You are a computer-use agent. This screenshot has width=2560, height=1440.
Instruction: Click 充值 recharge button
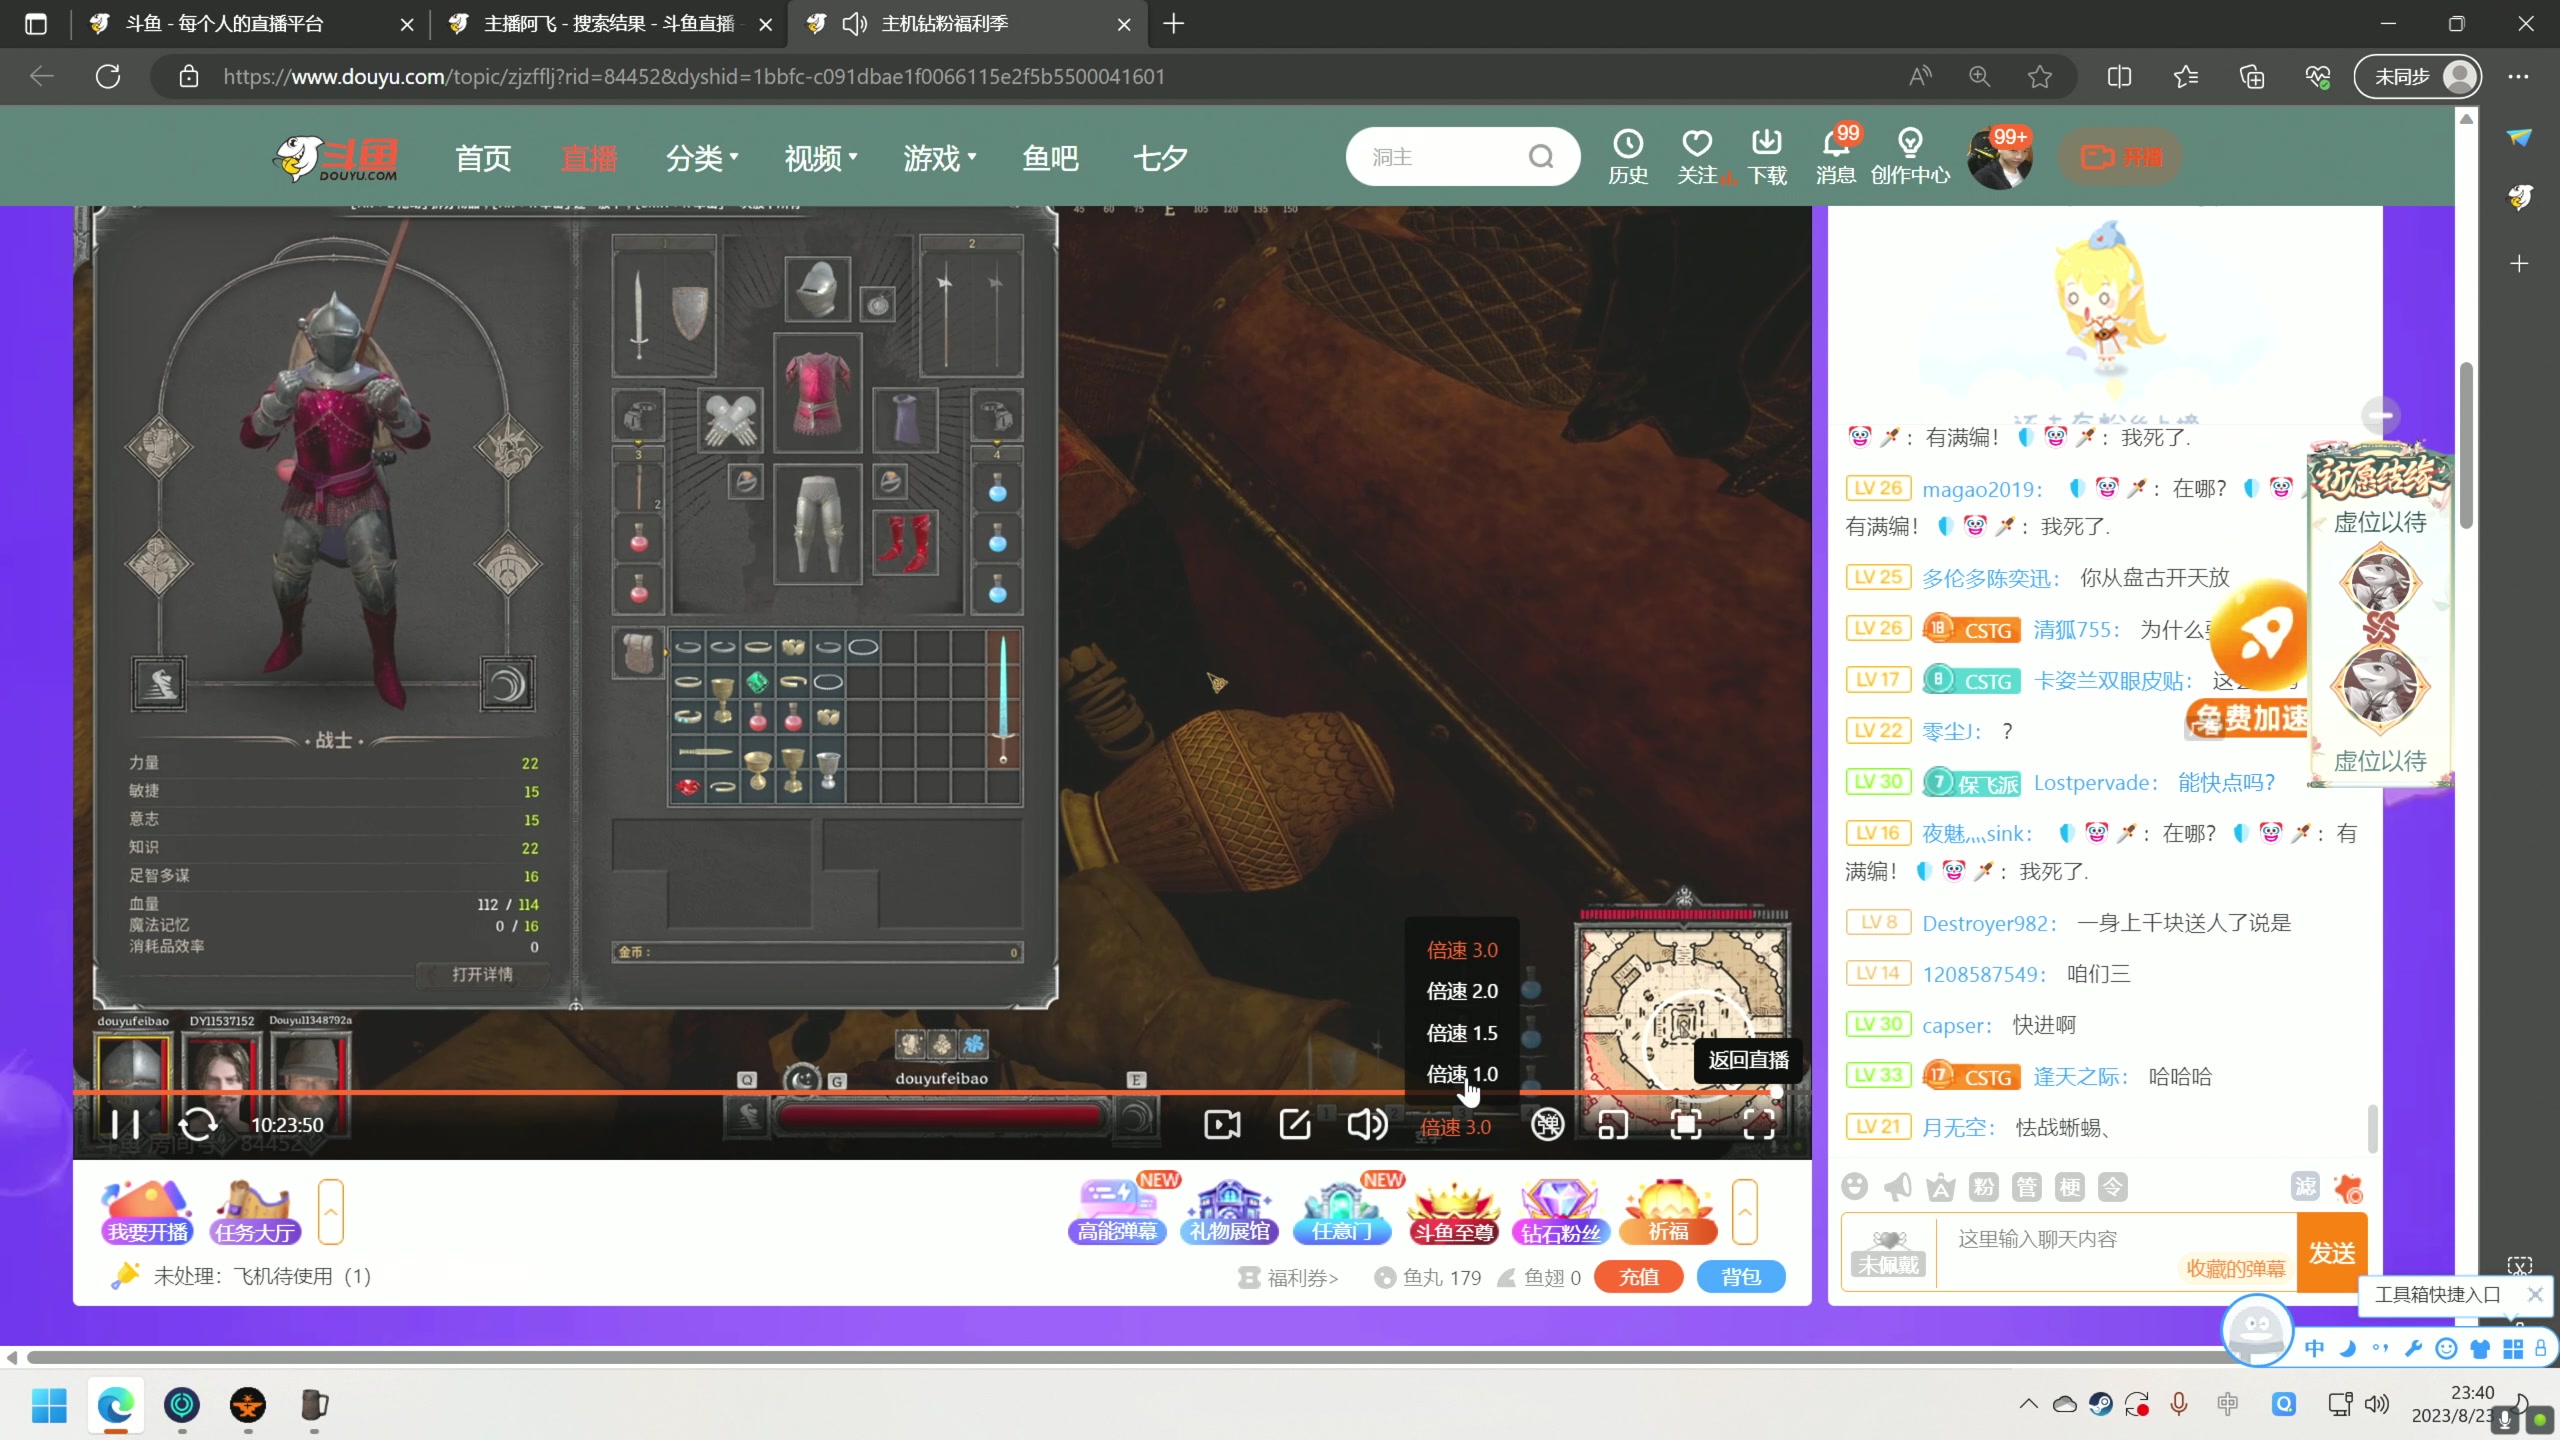pos(1639,1277)
